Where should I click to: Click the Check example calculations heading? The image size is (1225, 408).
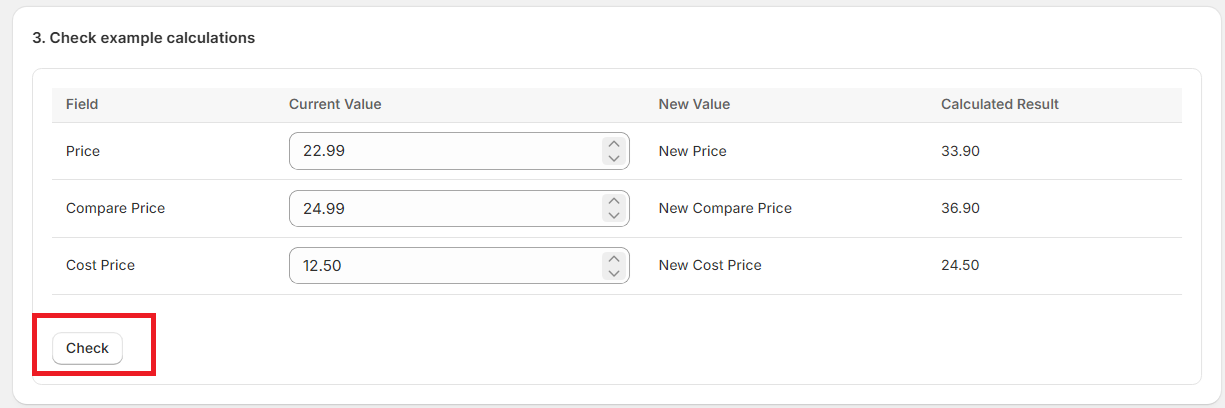pos(143,38)
